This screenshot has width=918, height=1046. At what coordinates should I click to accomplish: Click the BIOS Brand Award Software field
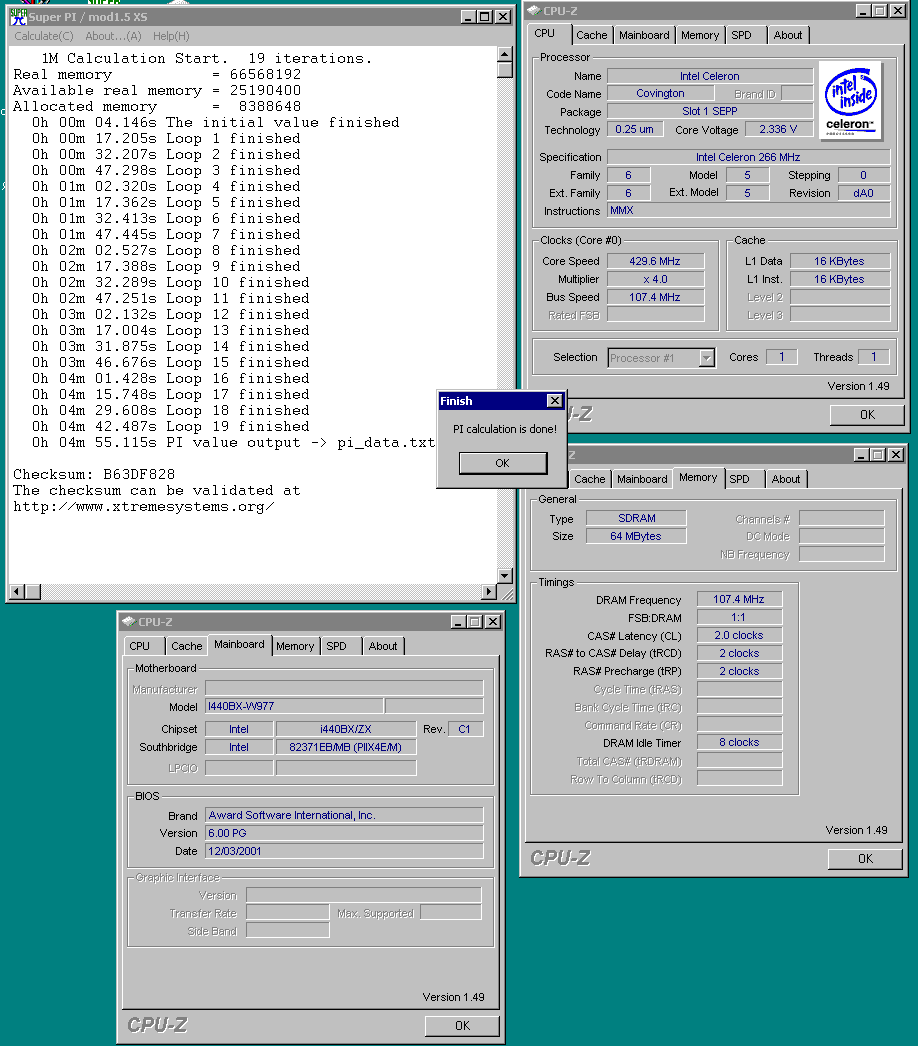point(344,815)
